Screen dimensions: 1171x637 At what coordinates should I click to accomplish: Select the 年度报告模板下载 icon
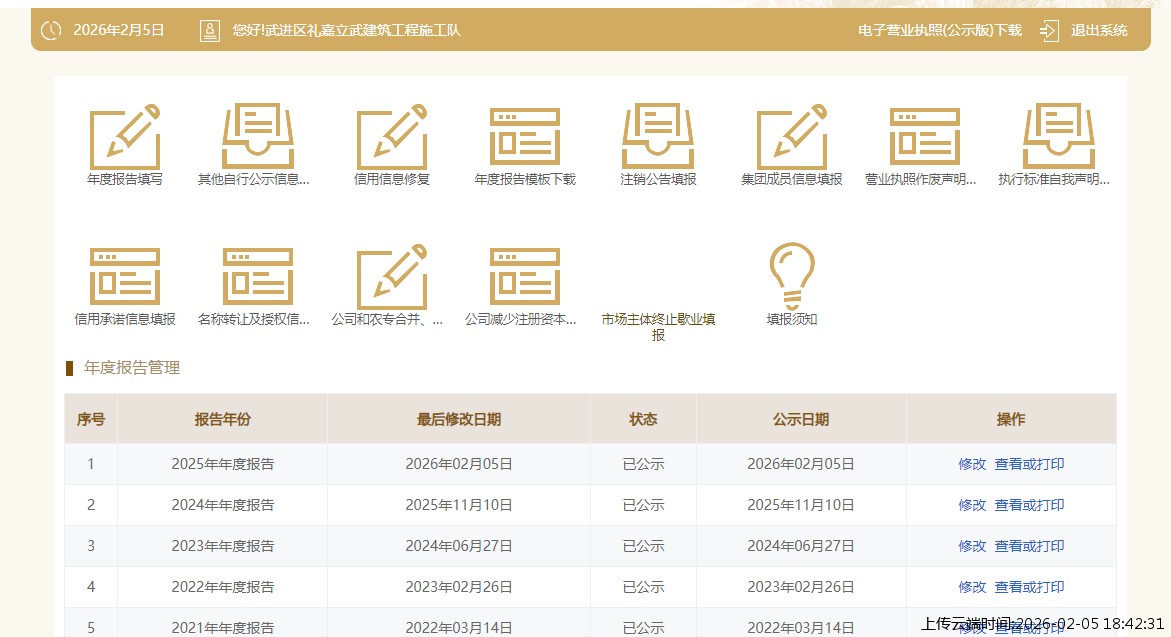click(x=524, y=136)
